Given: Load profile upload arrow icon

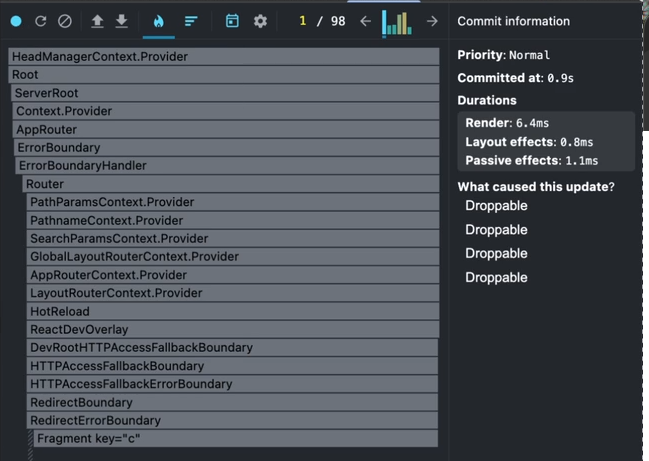Looking at the screenshot, I should point(97,21).
